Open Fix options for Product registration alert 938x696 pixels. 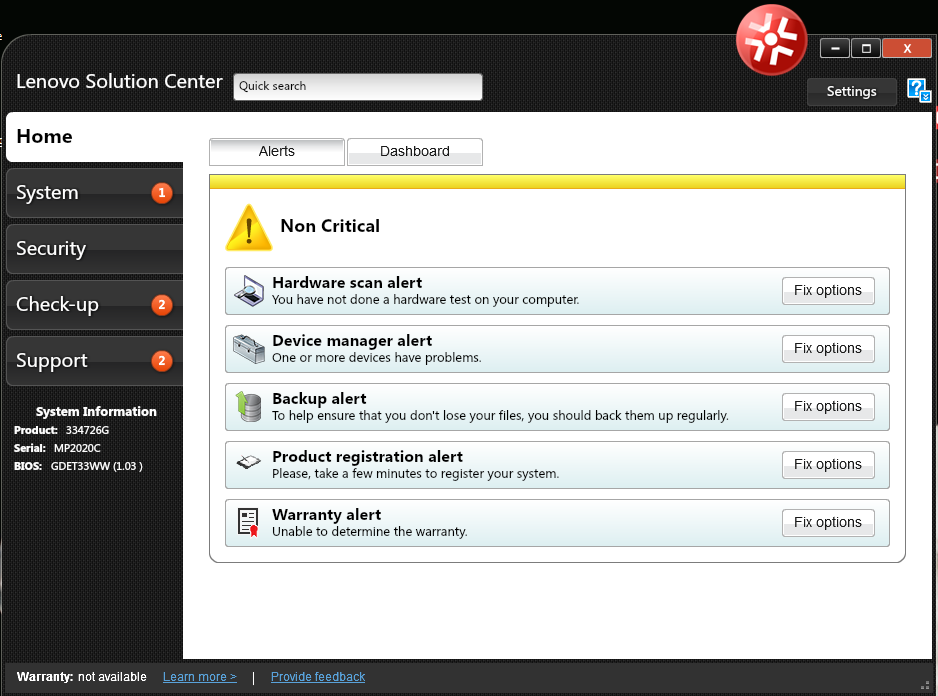(828, 464)
